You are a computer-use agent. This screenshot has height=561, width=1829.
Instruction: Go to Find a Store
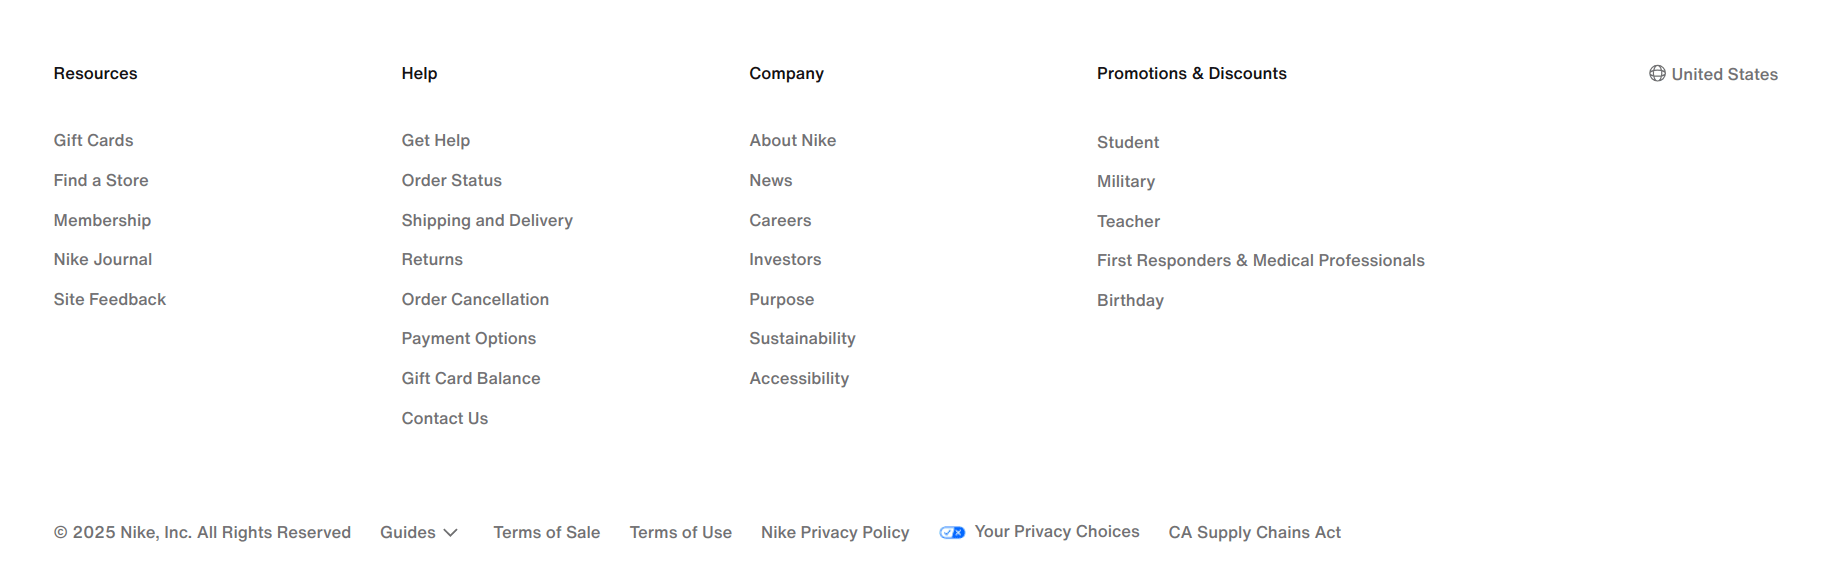click(101, 181)
